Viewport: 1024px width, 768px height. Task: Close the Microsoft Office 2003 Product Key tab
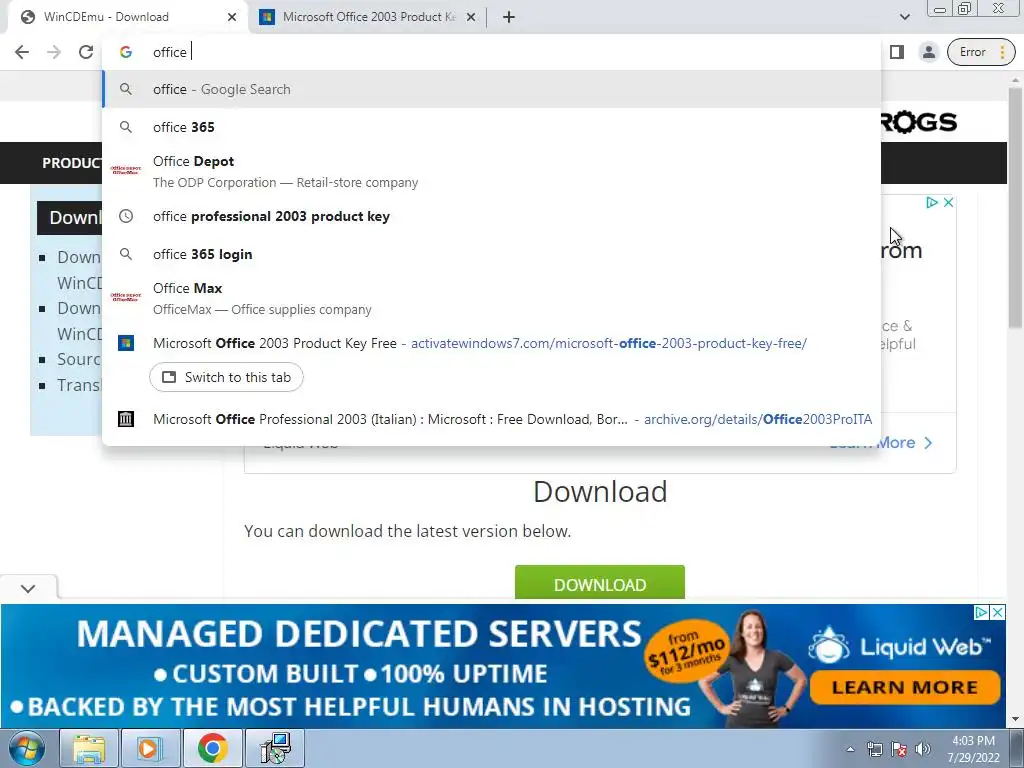471,17
